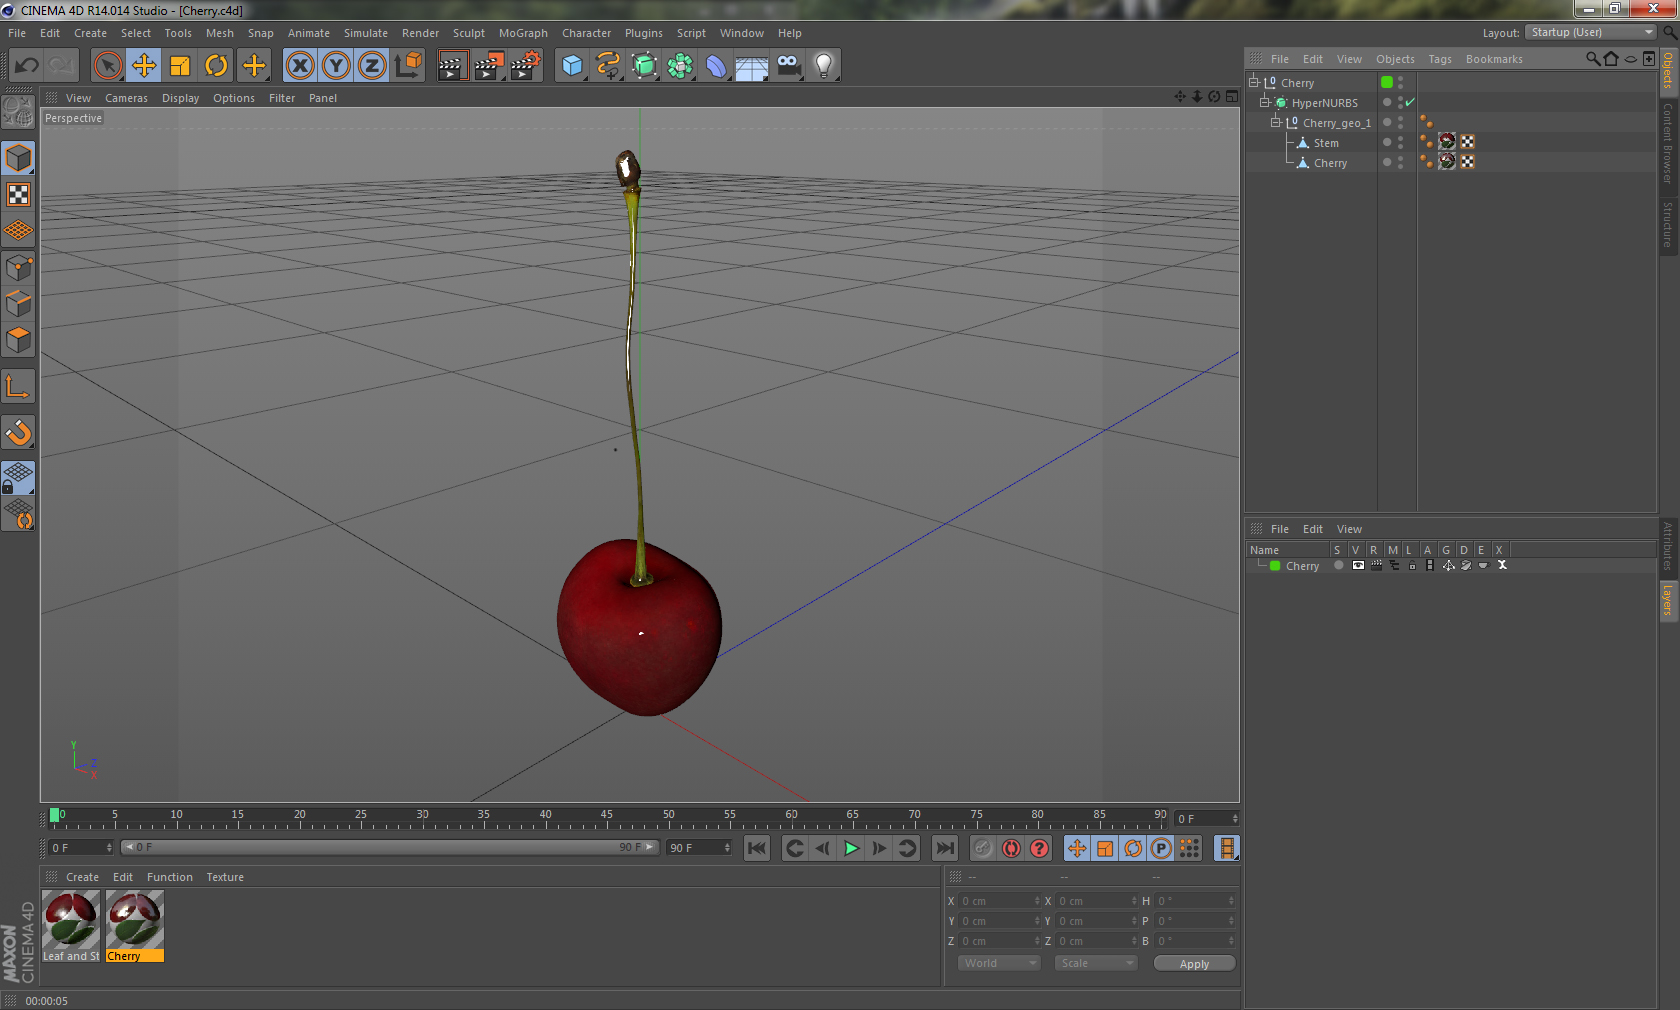Image resolution: width=1680 pixels, height=1010 pixels.
Task: Open the World coordinate dropdown
Action: [999, 963]
